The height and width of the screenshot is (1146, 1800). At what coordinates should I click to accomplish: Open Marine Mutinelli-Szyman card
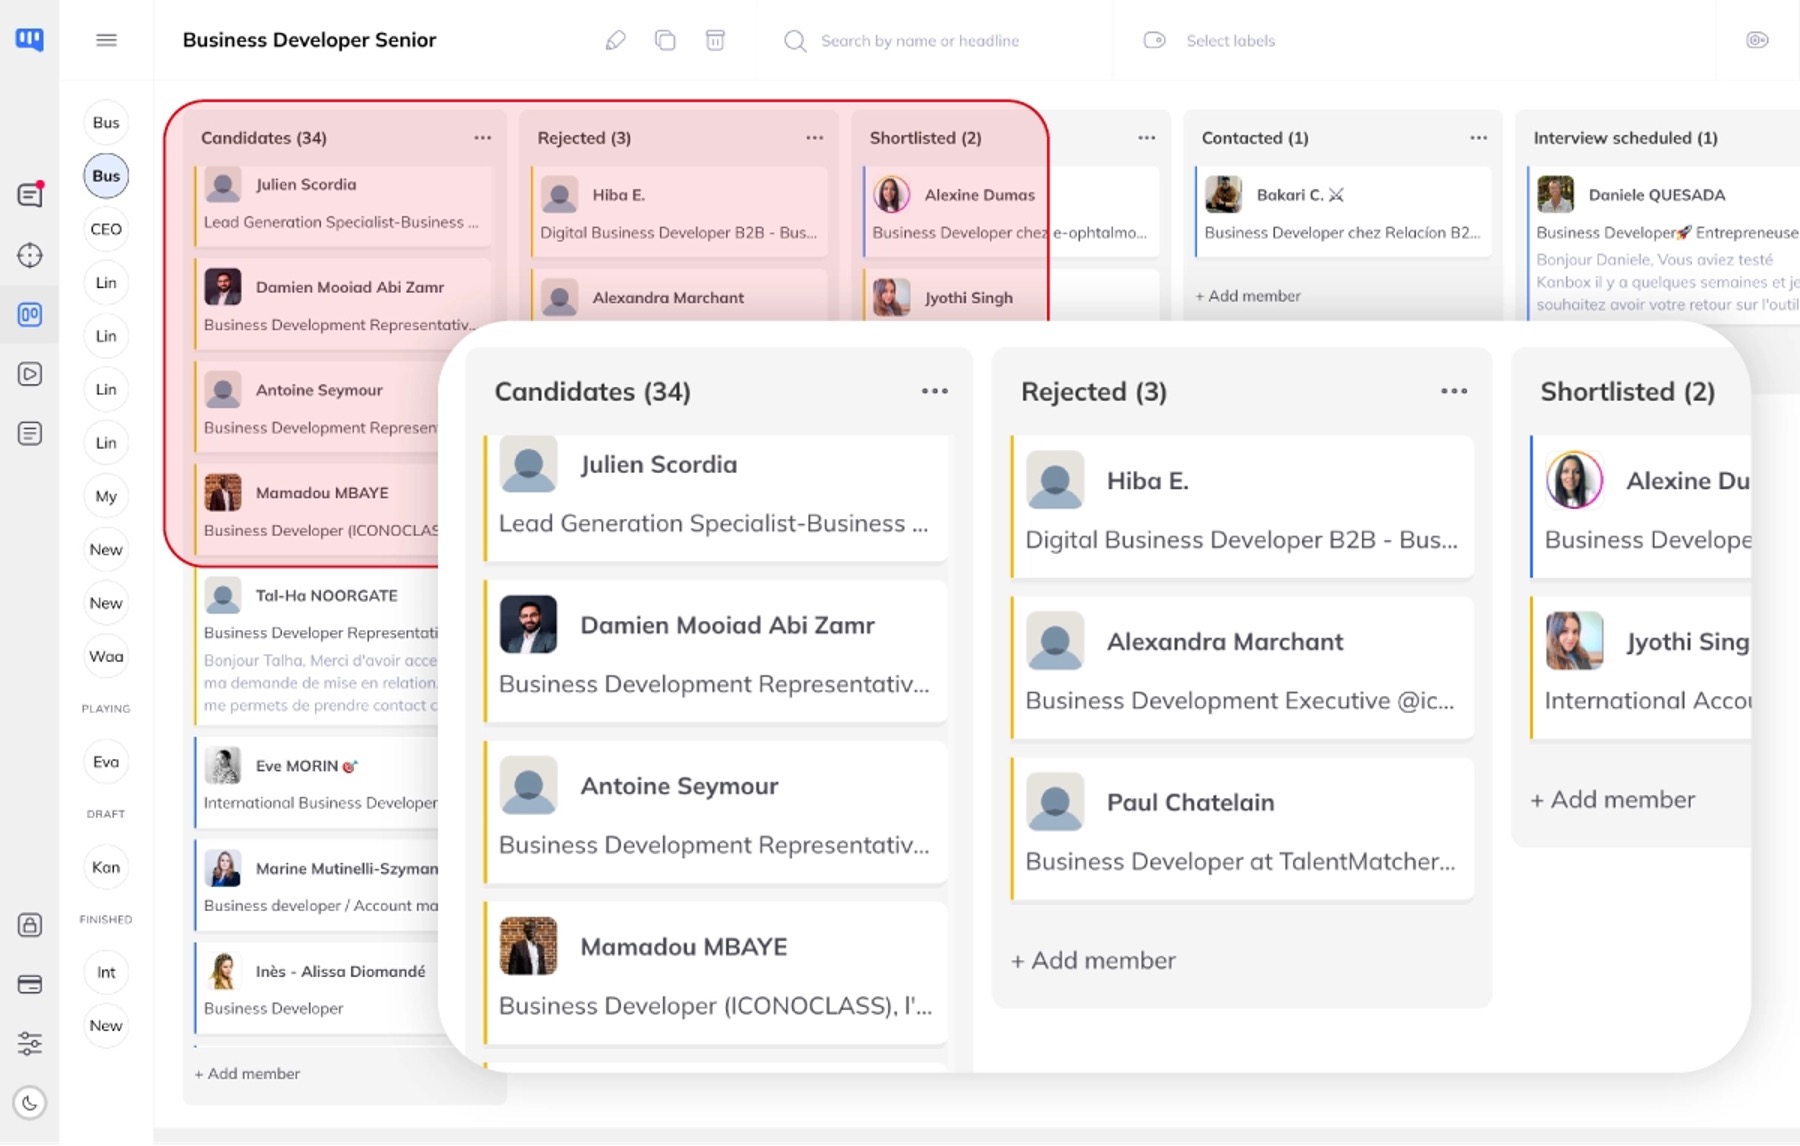tap(318, 886)
